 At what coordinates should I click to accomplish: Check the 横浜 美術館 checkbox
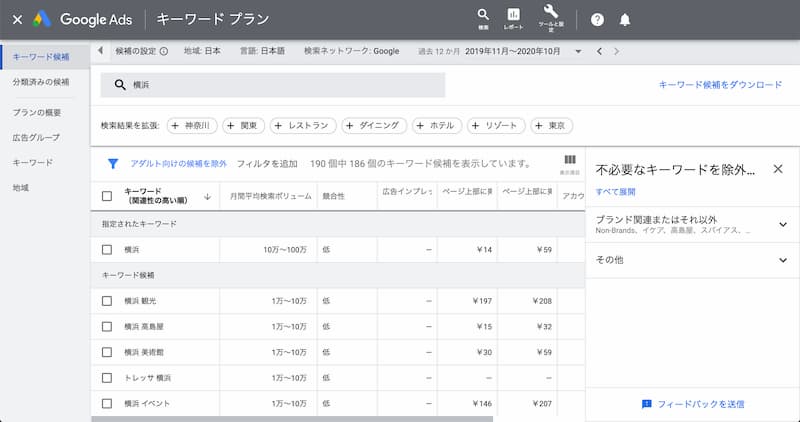pos(107,352)
